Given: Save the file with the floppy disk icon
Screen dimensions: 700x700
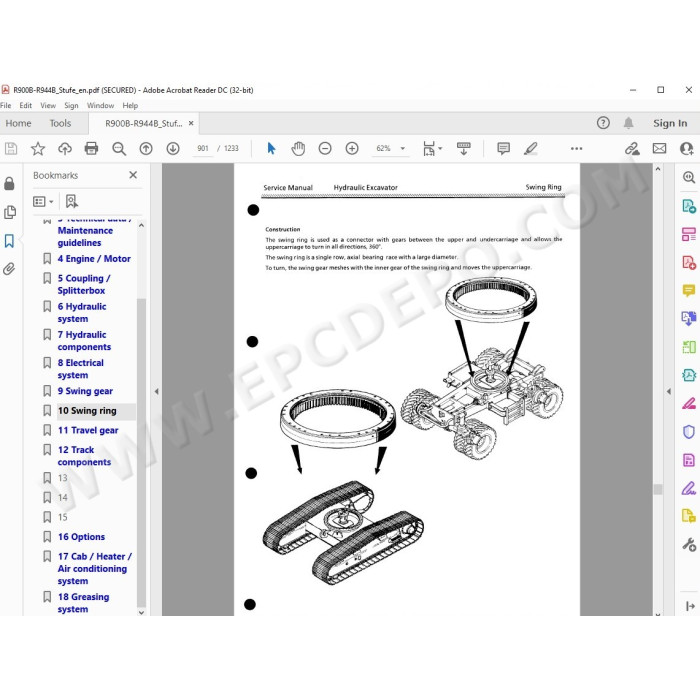Looking at the screenshot, I should click(x=11, y=148).
